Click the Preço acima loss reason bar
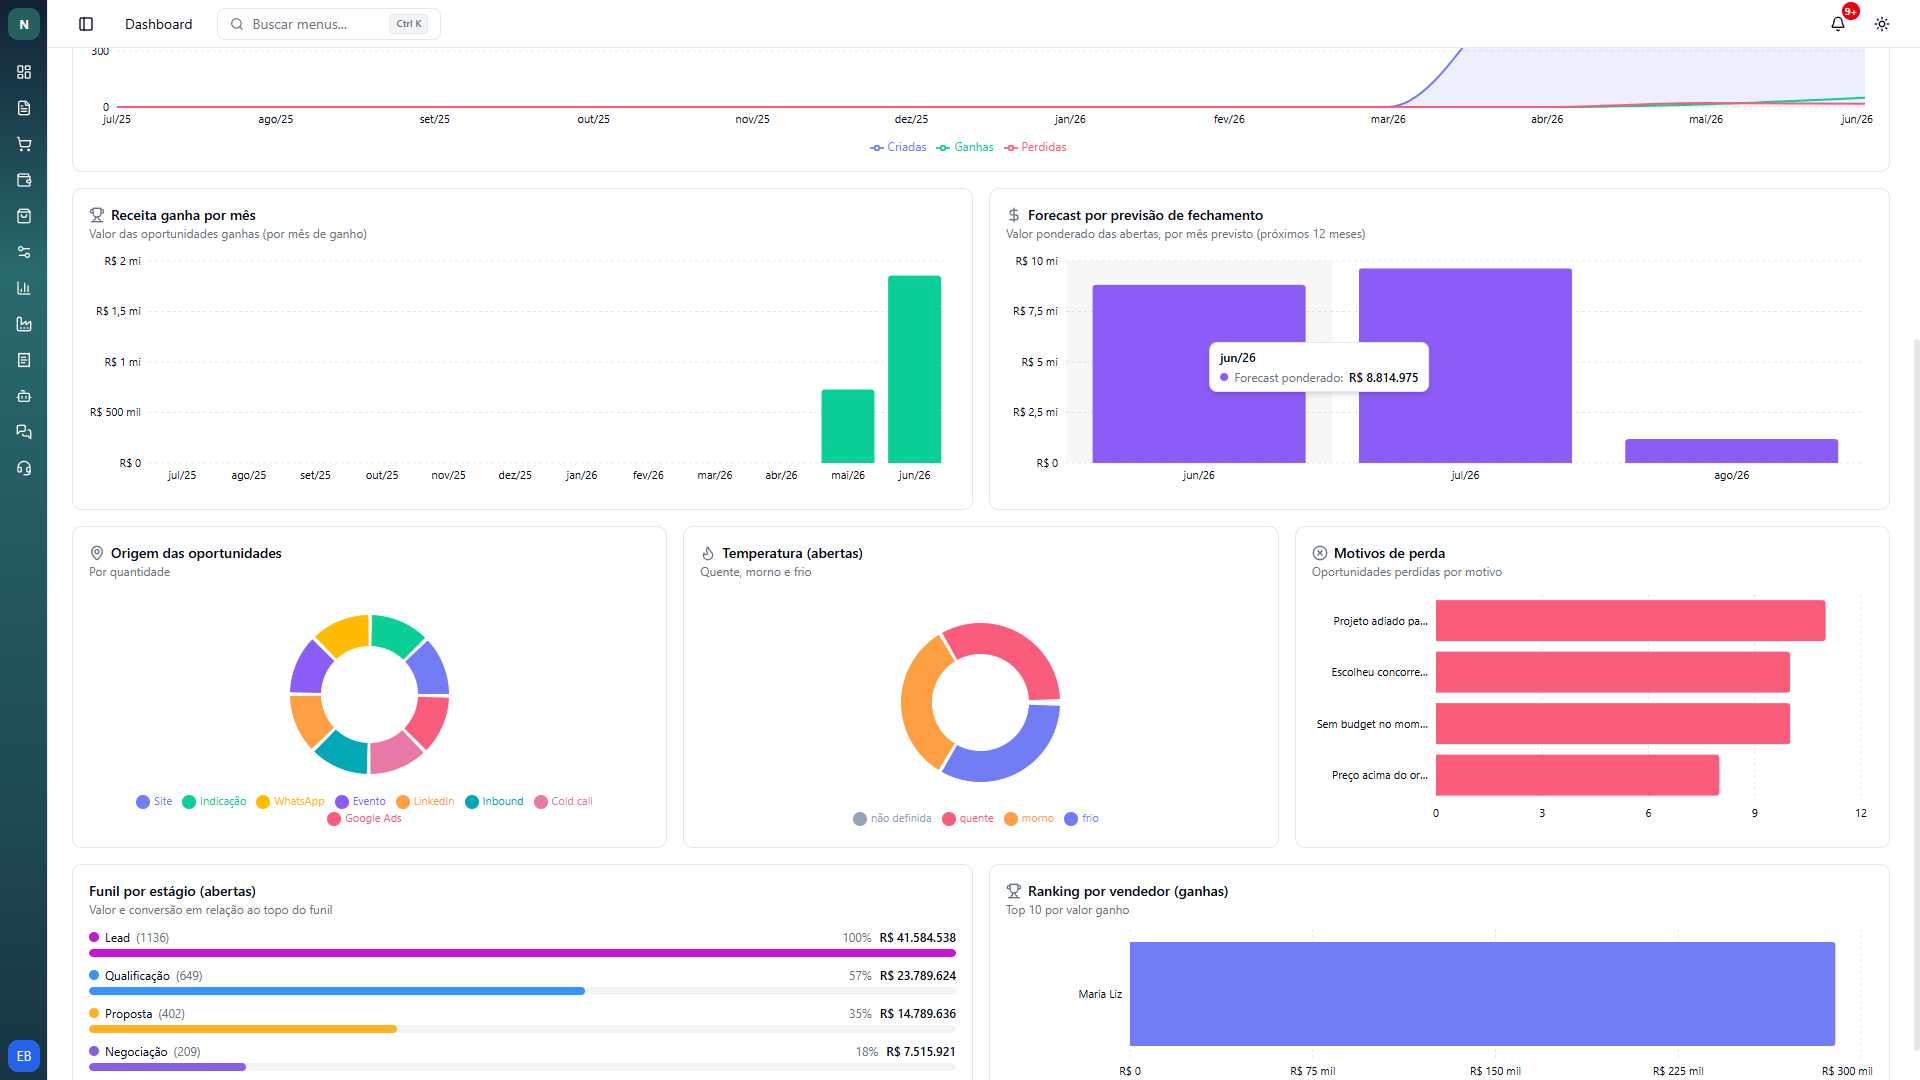This screenshot has width=1920, height=1080. tap(1577, 775)
